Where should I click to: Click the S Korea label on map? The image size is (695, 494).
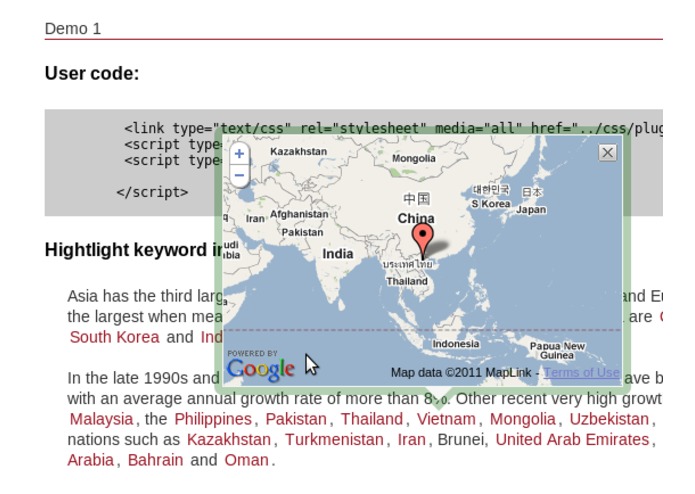tap(491, 204)
